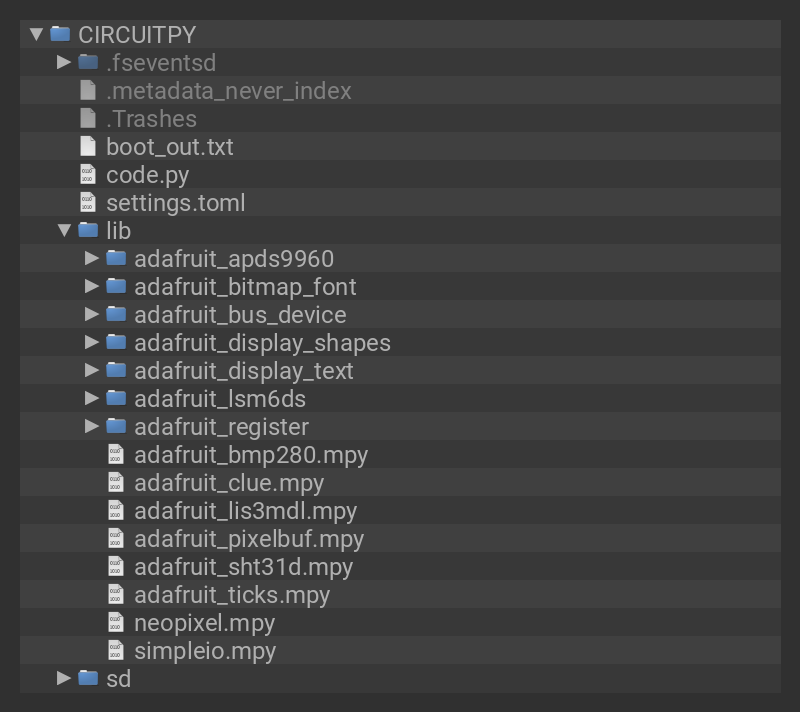The image size is (800, 712).
Task: Collapse the lib folder disclosure triangle
Action: (64, 230)
